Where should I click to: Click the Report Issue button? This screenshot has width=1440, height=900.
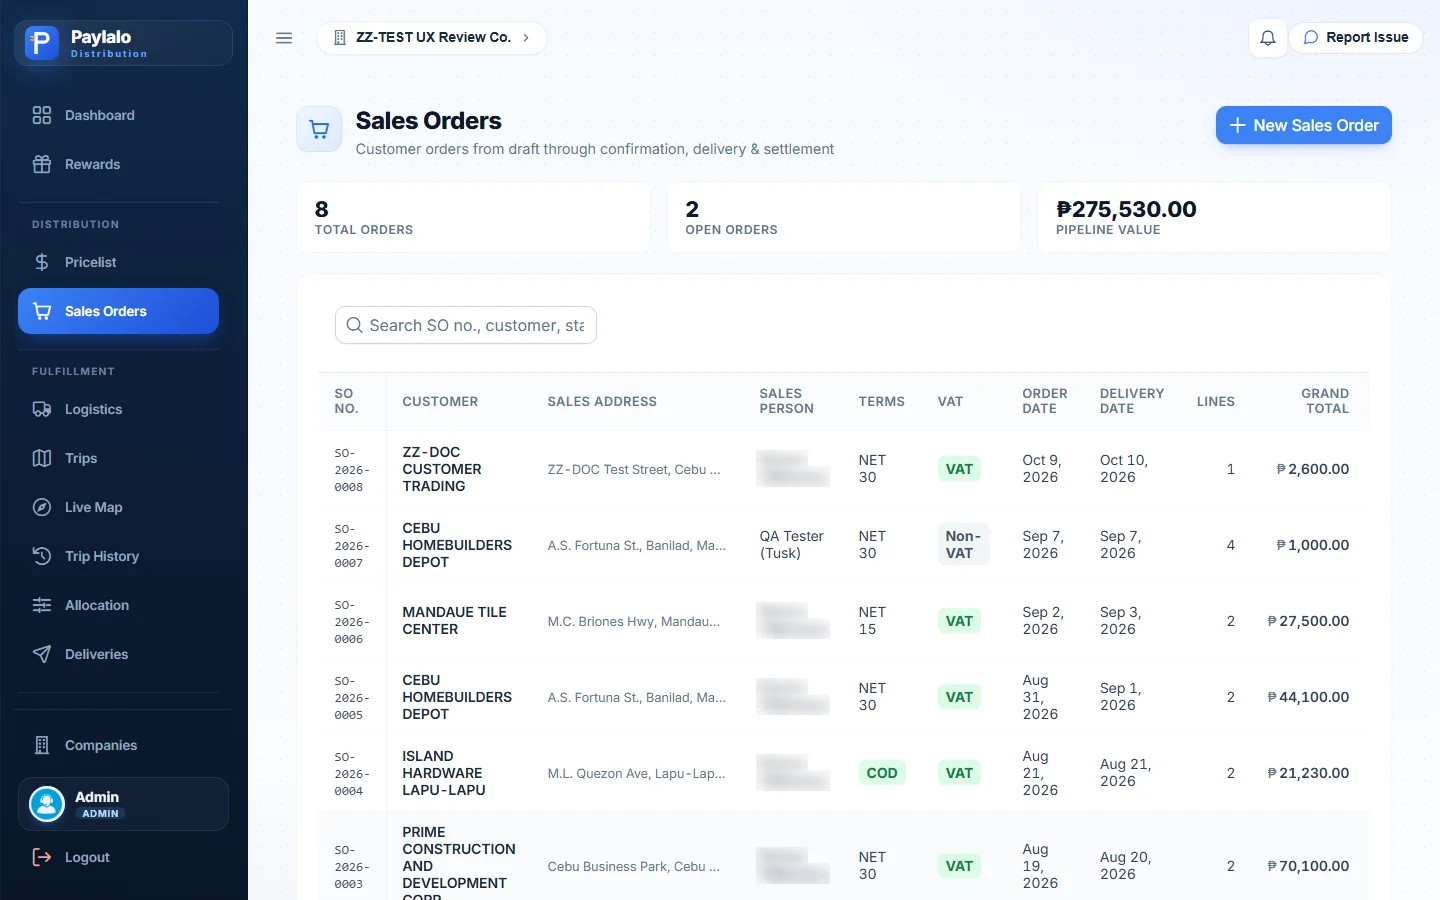tap(1356, 38)
